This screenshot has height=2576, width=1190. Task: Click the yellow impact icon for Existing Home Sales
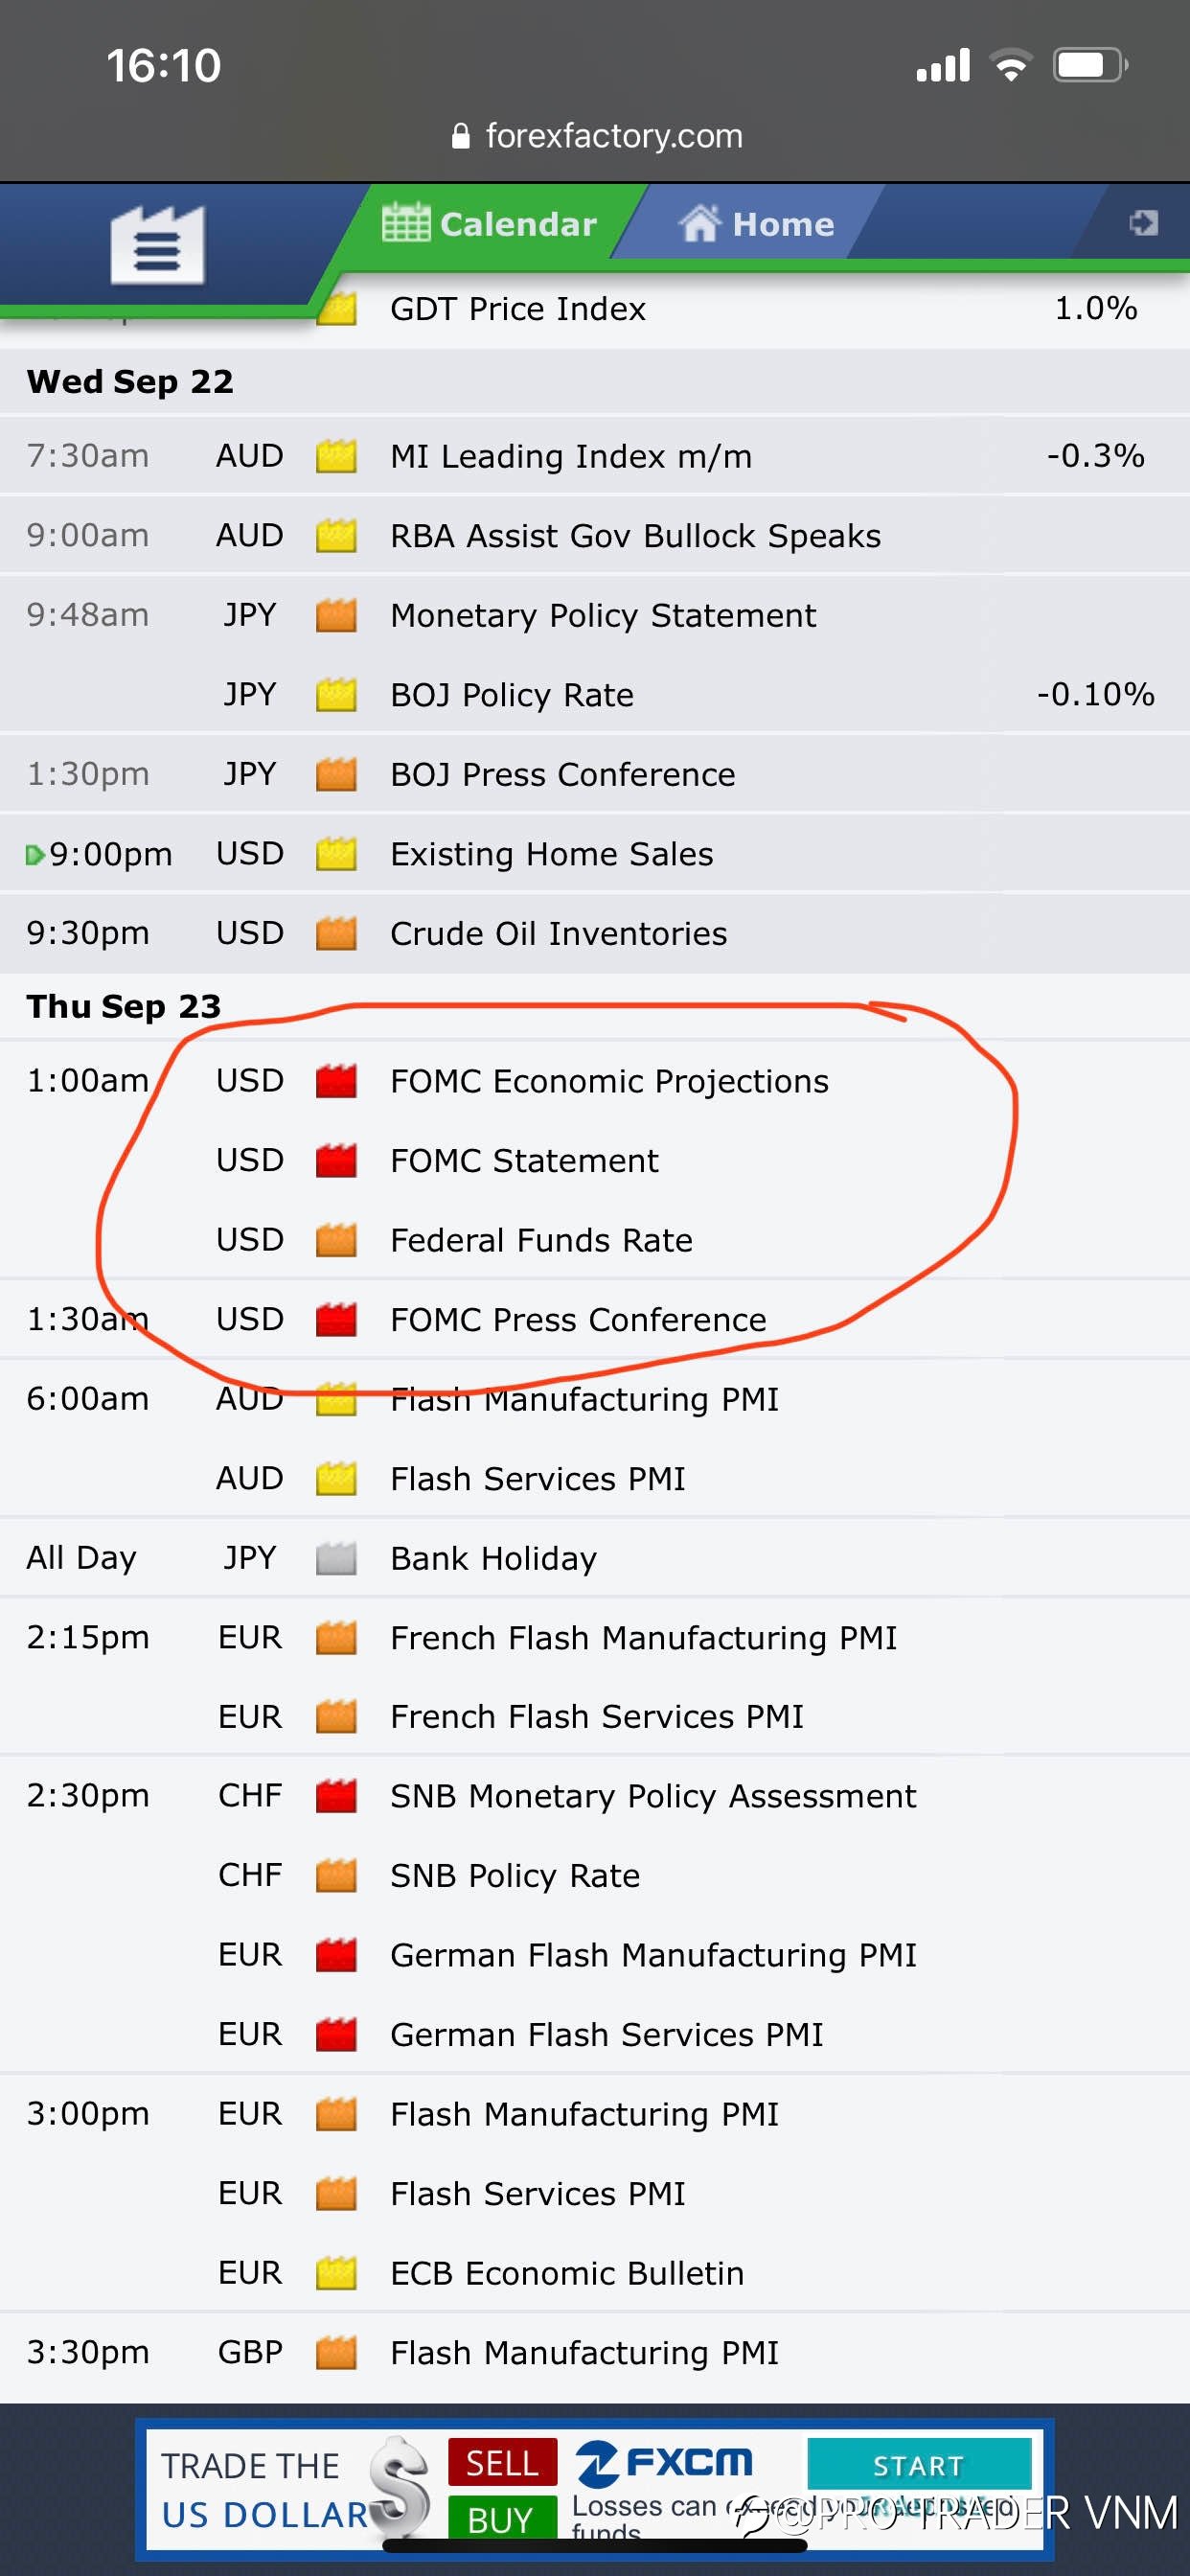click(336, 854)
